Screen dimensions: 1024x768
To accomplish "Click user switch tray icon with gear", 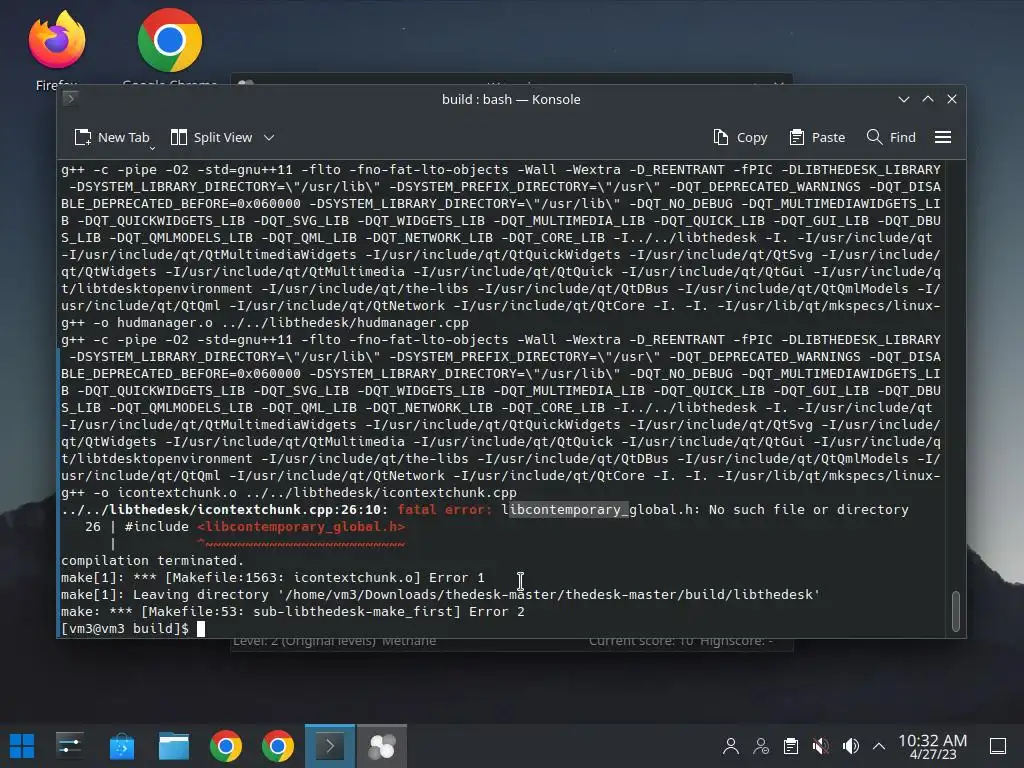I will [761, 746].
